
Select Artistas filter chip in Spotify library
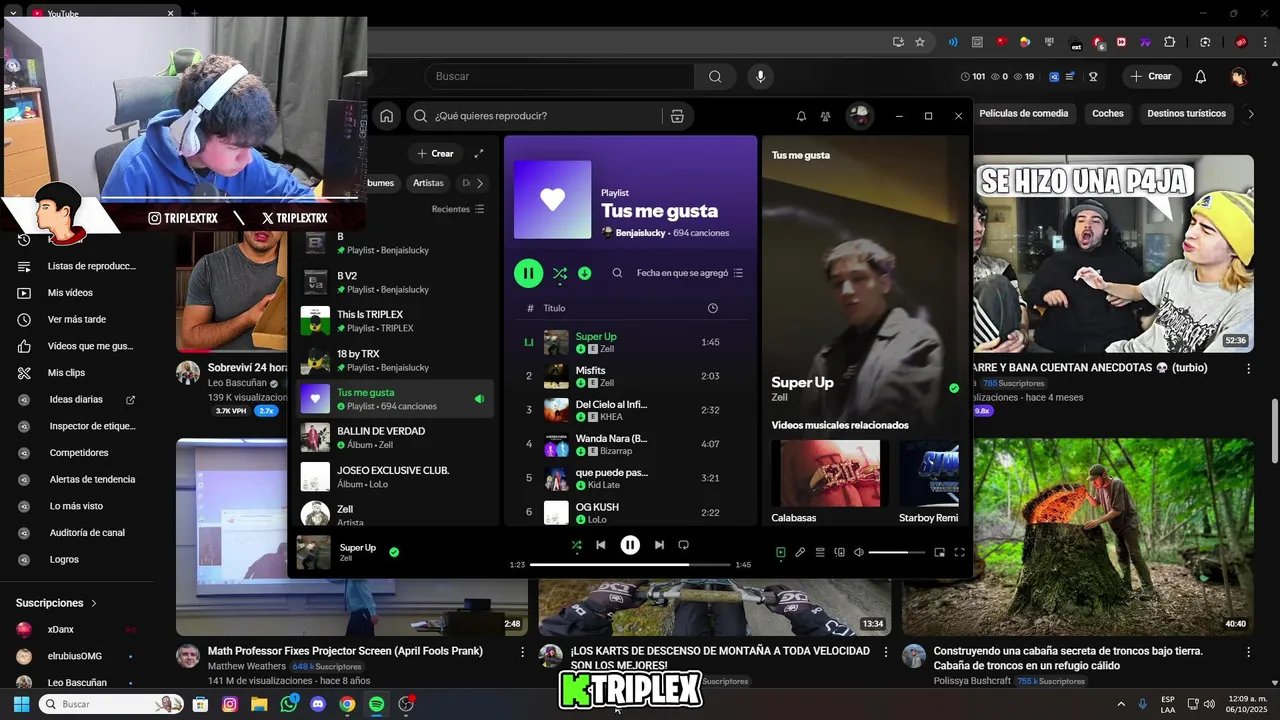tap(428, 183)
